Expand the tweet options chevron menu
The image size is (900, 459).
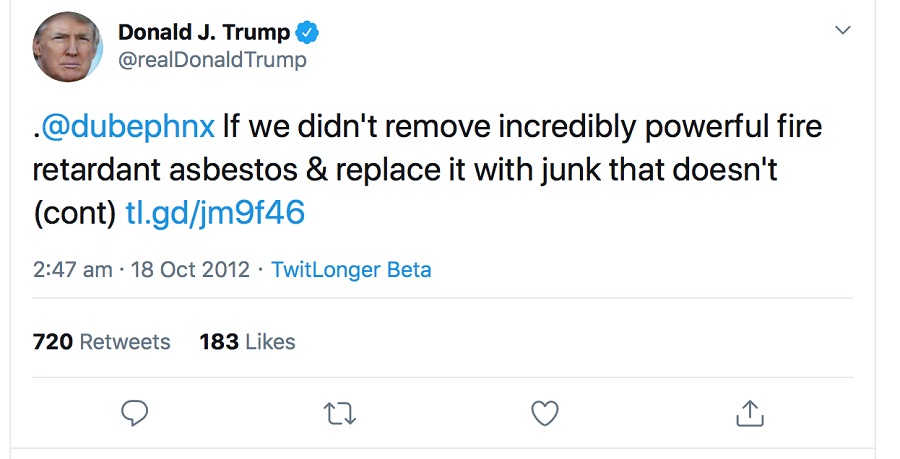pos(842,31)
